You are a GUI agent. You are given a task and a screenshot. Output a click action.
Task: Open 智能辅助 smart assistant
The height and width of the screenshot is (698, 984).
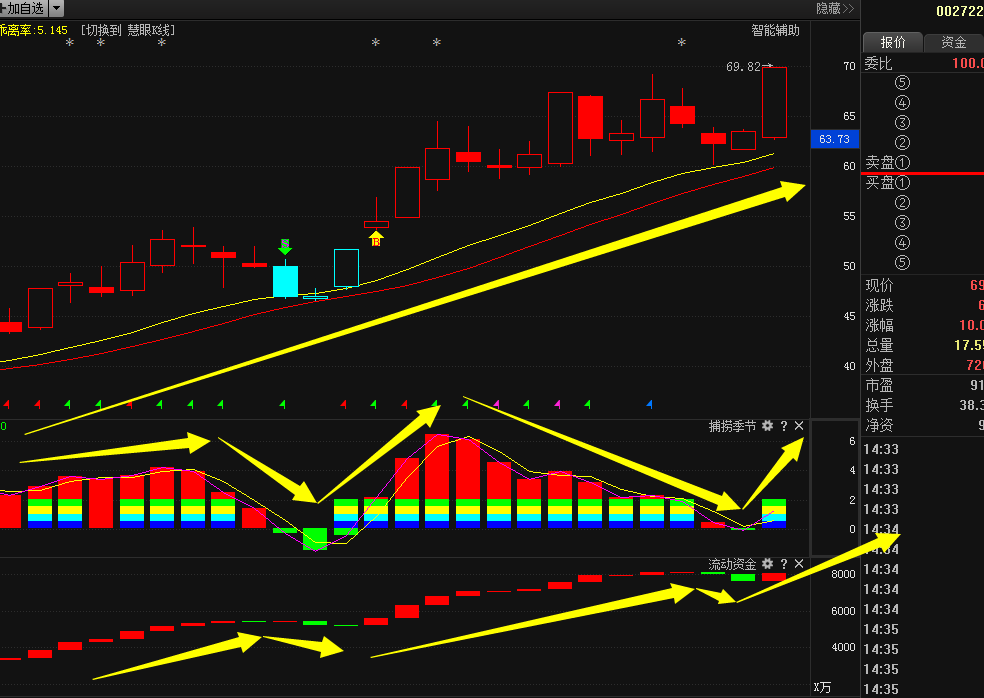(x=775, y=30)
